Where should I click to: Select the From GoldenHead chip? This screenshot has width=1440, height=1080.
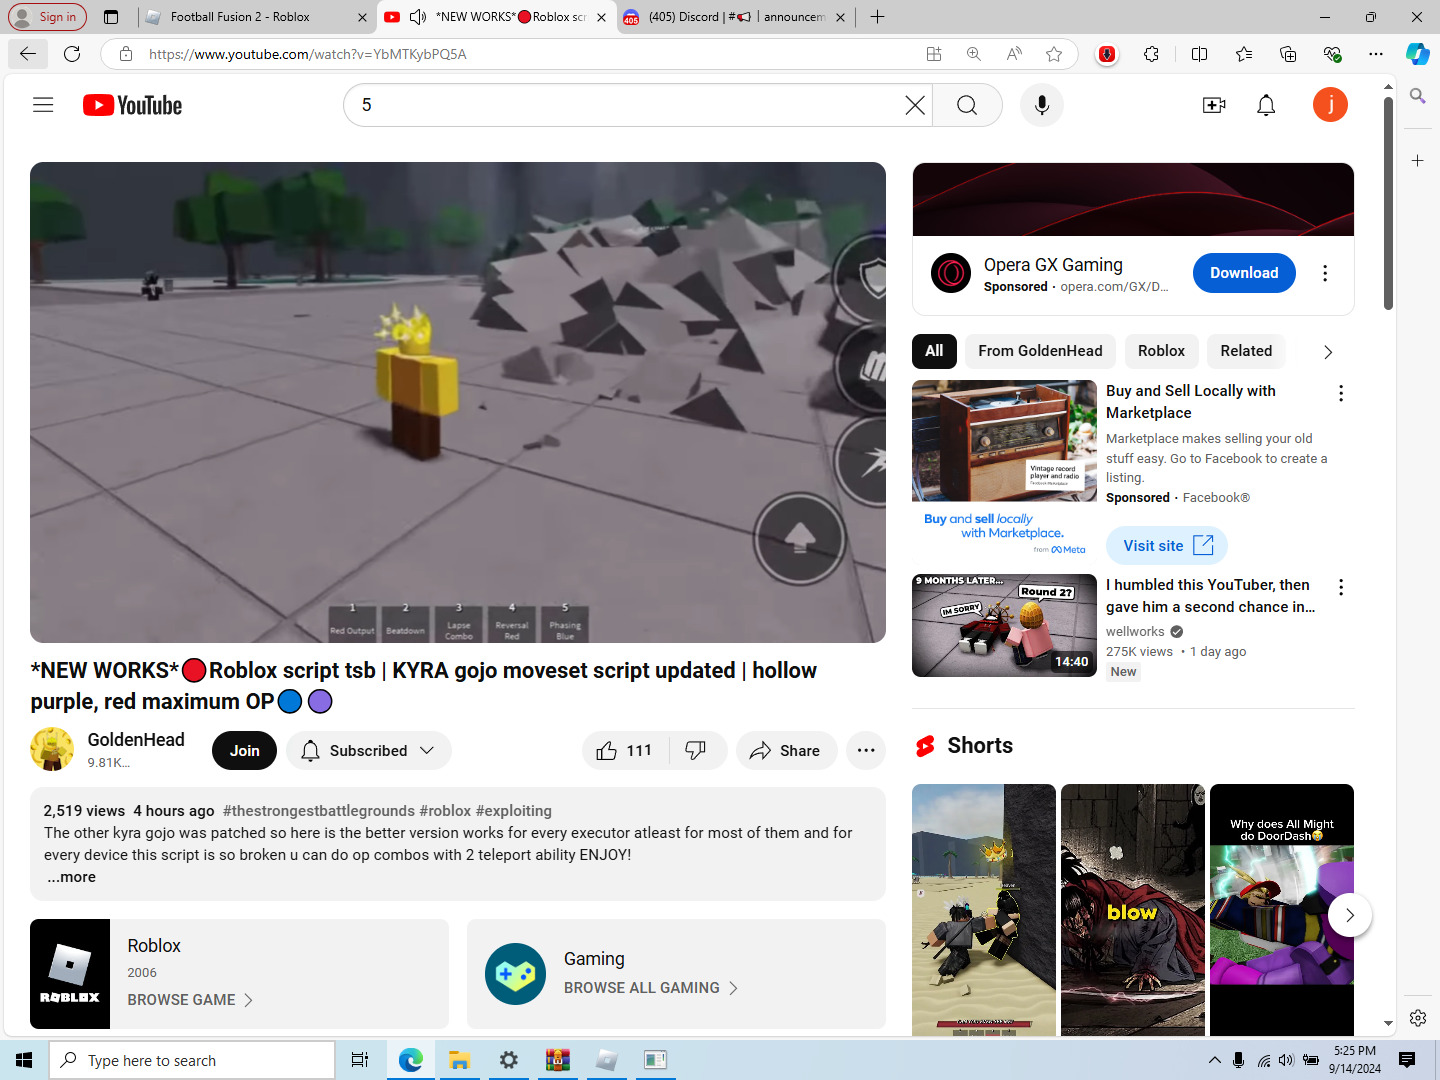(1040, 351)
